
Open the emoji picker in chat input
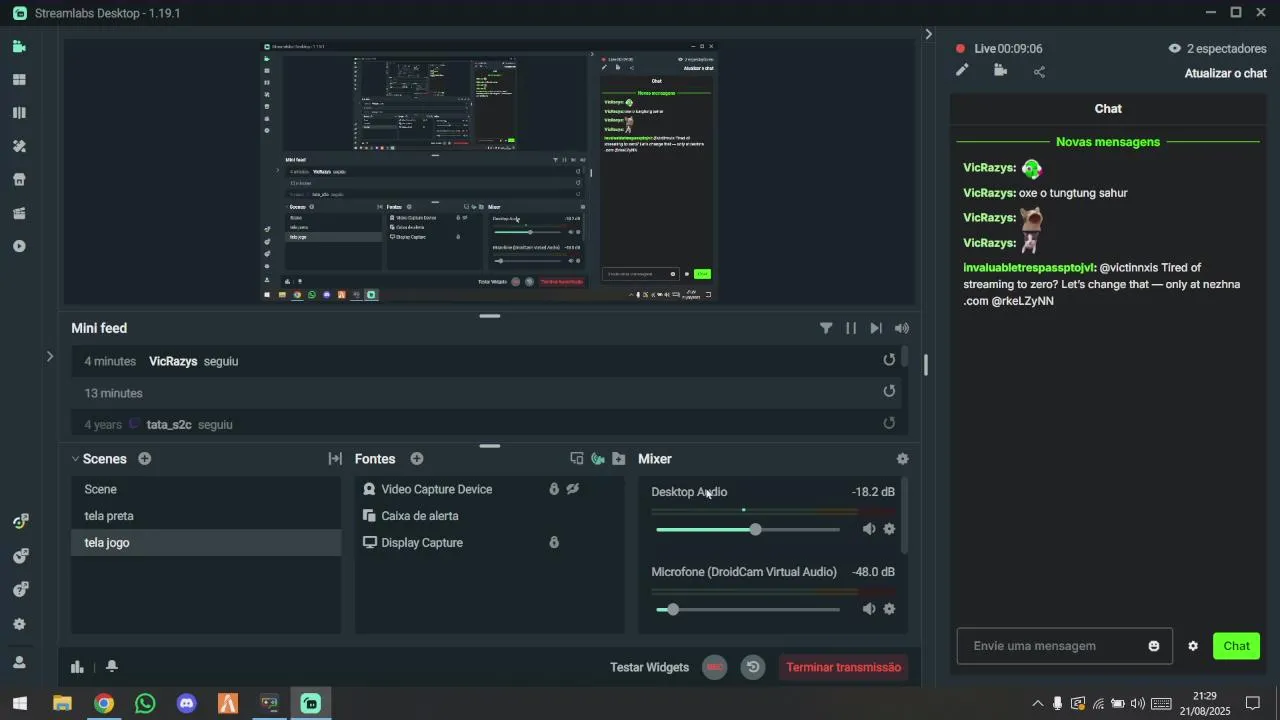click(x=1154, y=646)
